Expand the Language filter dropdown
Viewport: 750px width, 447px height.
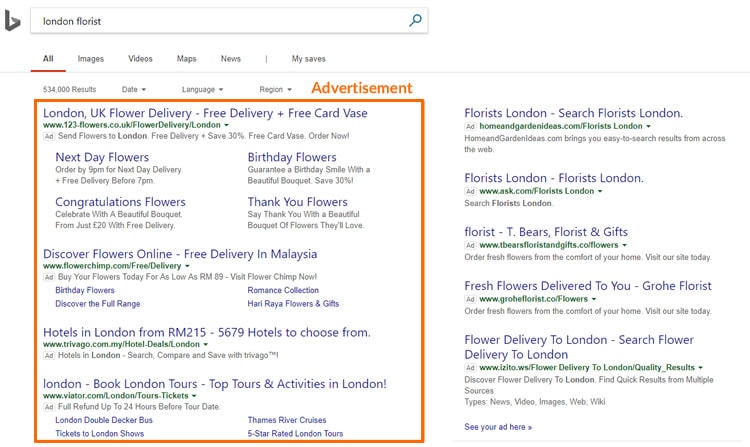tap(202, 89)
